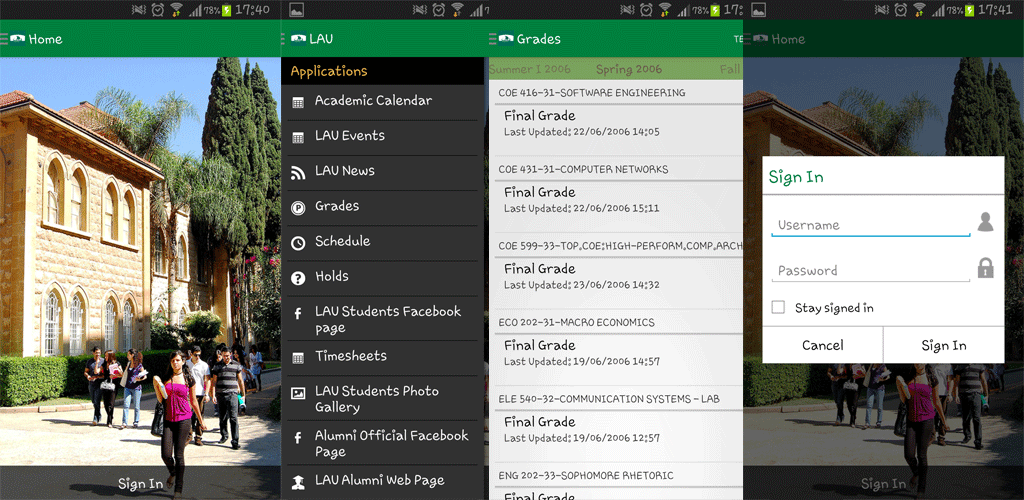
Task: Tap the picture notification icon on the LAU screen
Action: click(x=296, y=10)
